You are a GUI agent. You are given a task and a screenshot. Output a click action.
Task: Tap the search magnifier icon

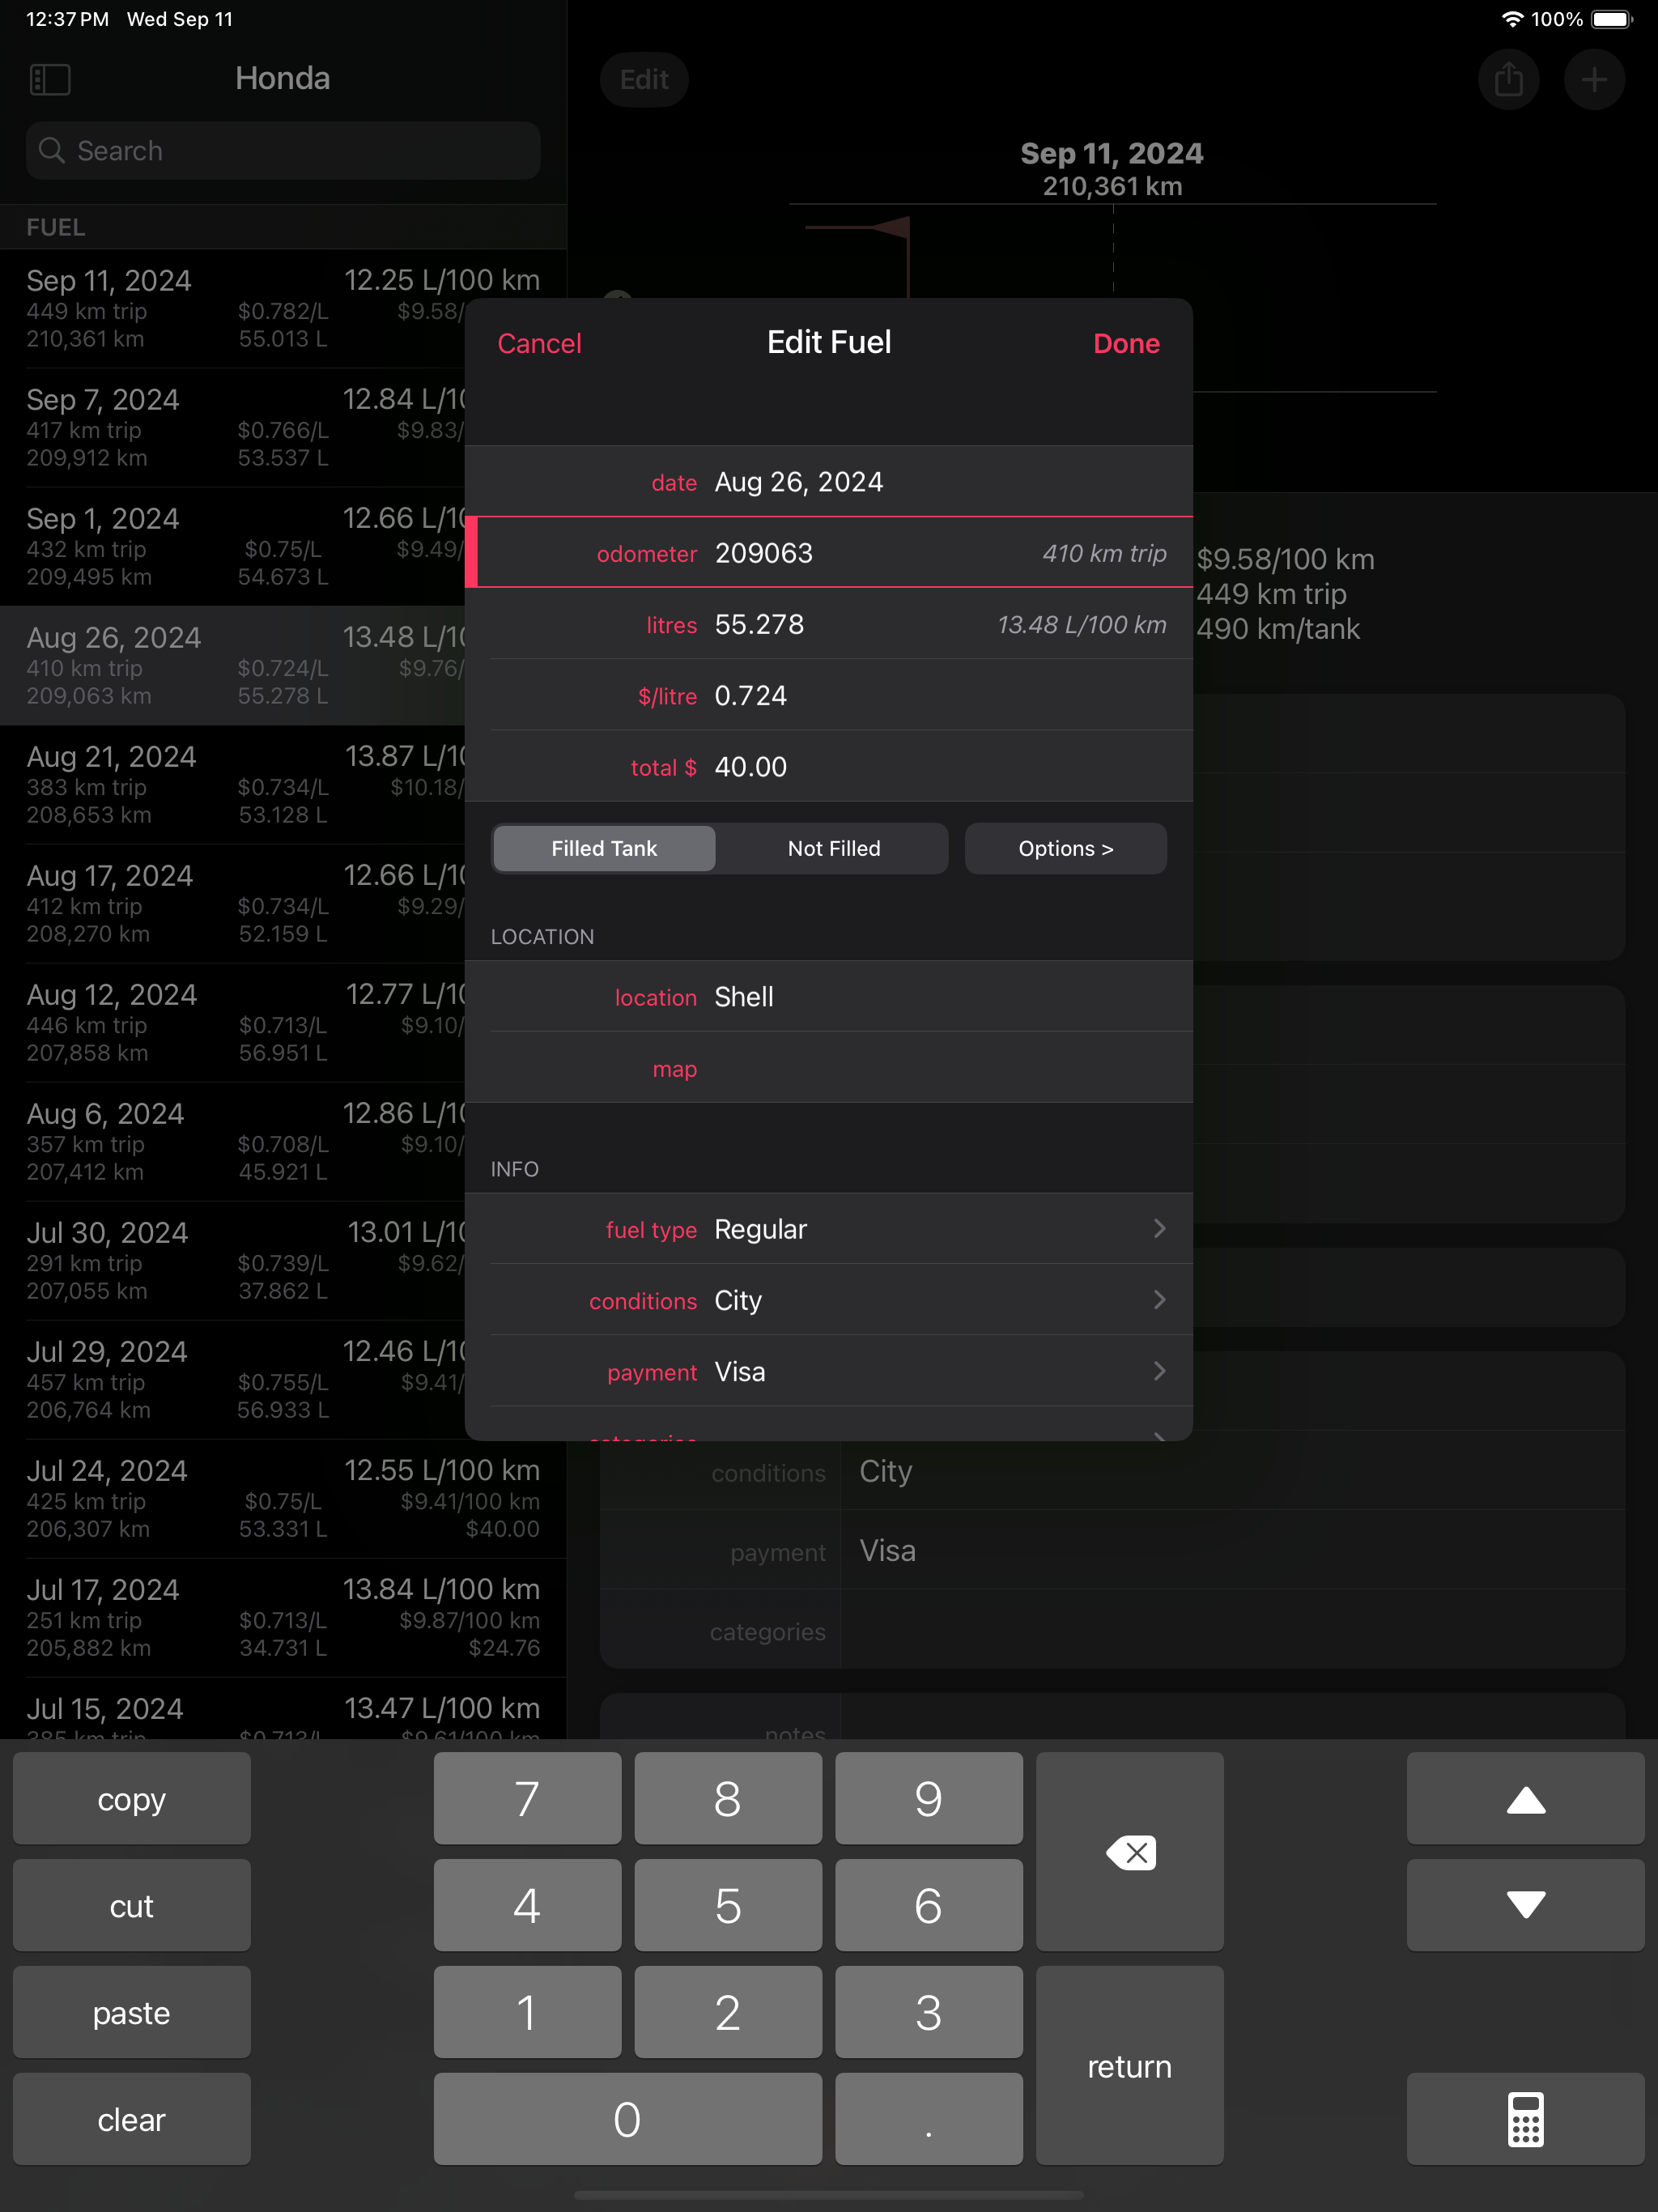point(52,151)
